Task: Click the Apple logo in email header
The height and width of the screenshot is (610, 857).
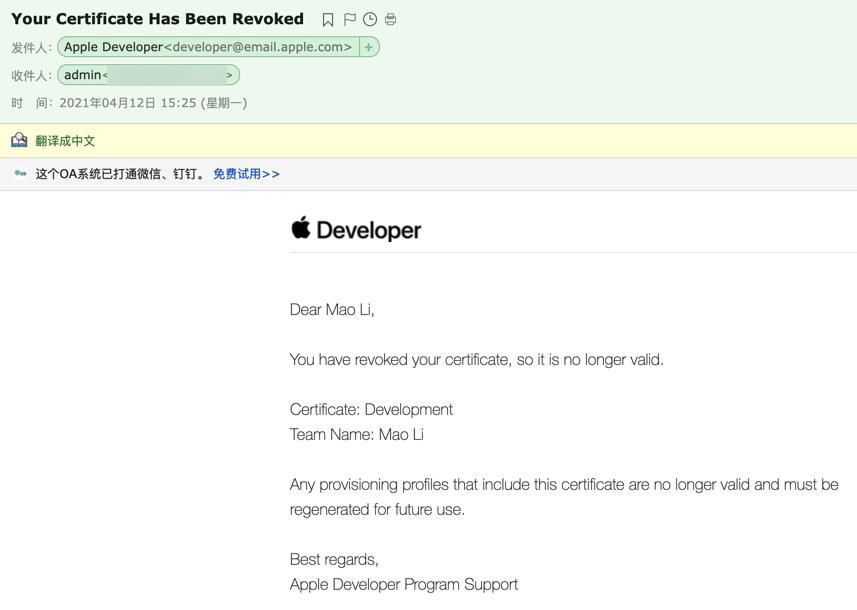Action: 301,228
